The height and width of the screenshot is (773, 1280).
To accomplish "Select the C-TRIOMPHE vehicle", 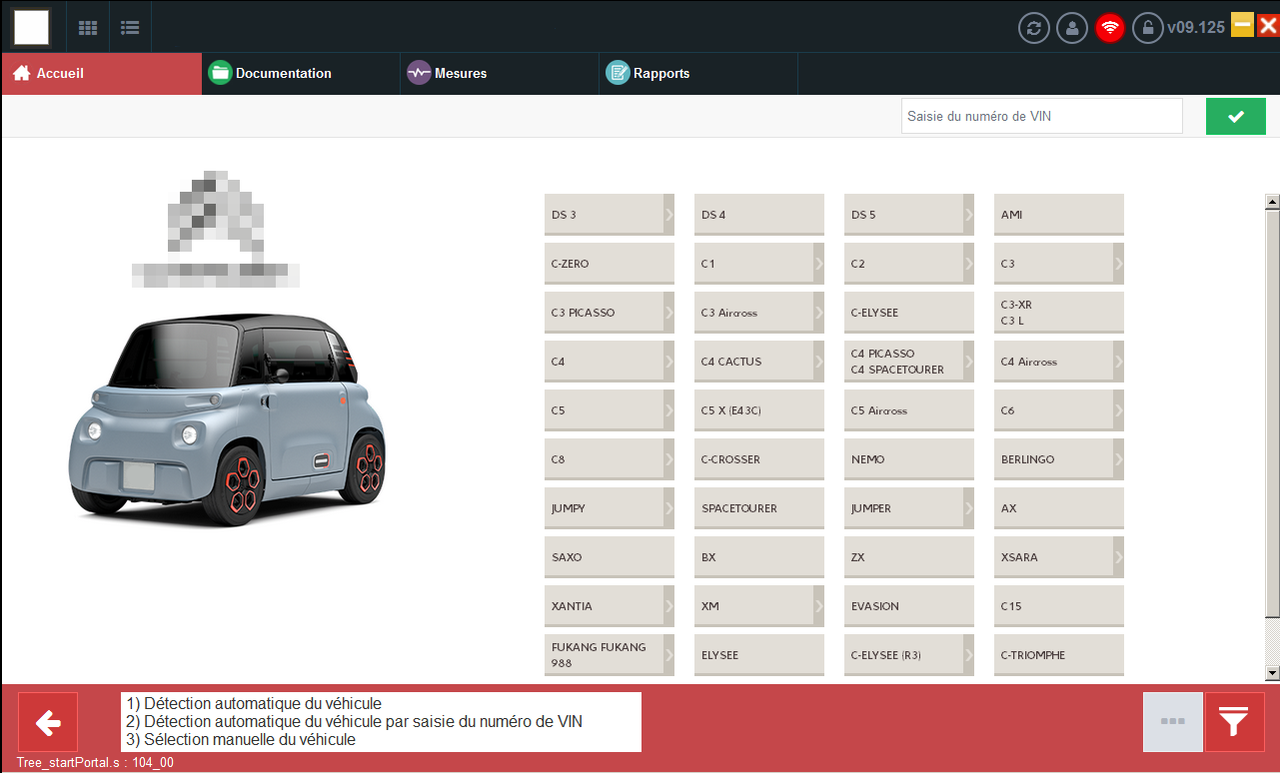I will pos(1059,656).
